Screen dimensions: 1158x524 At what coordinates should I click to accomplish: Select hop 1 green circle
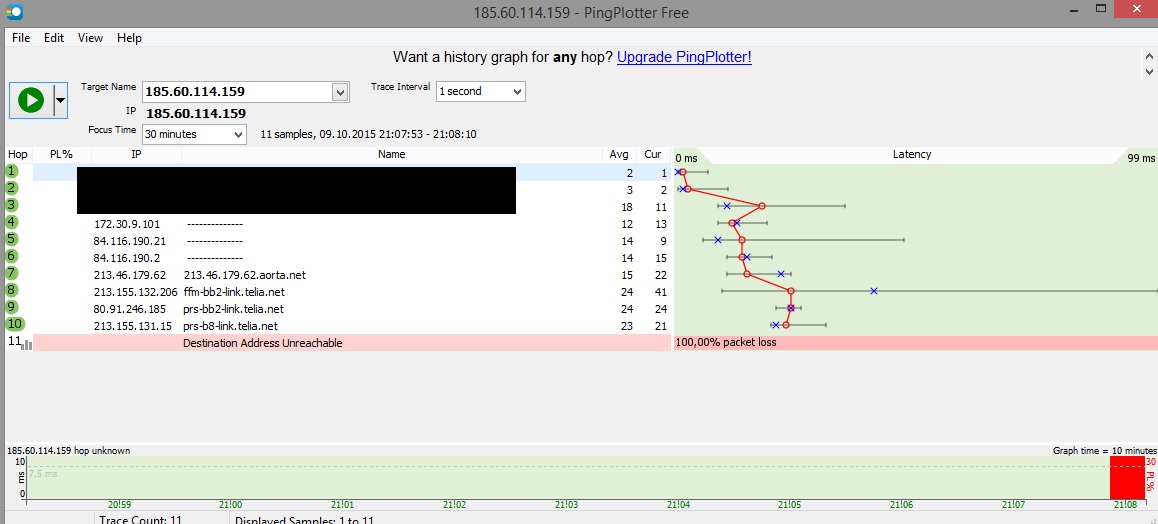coord(11,171)
